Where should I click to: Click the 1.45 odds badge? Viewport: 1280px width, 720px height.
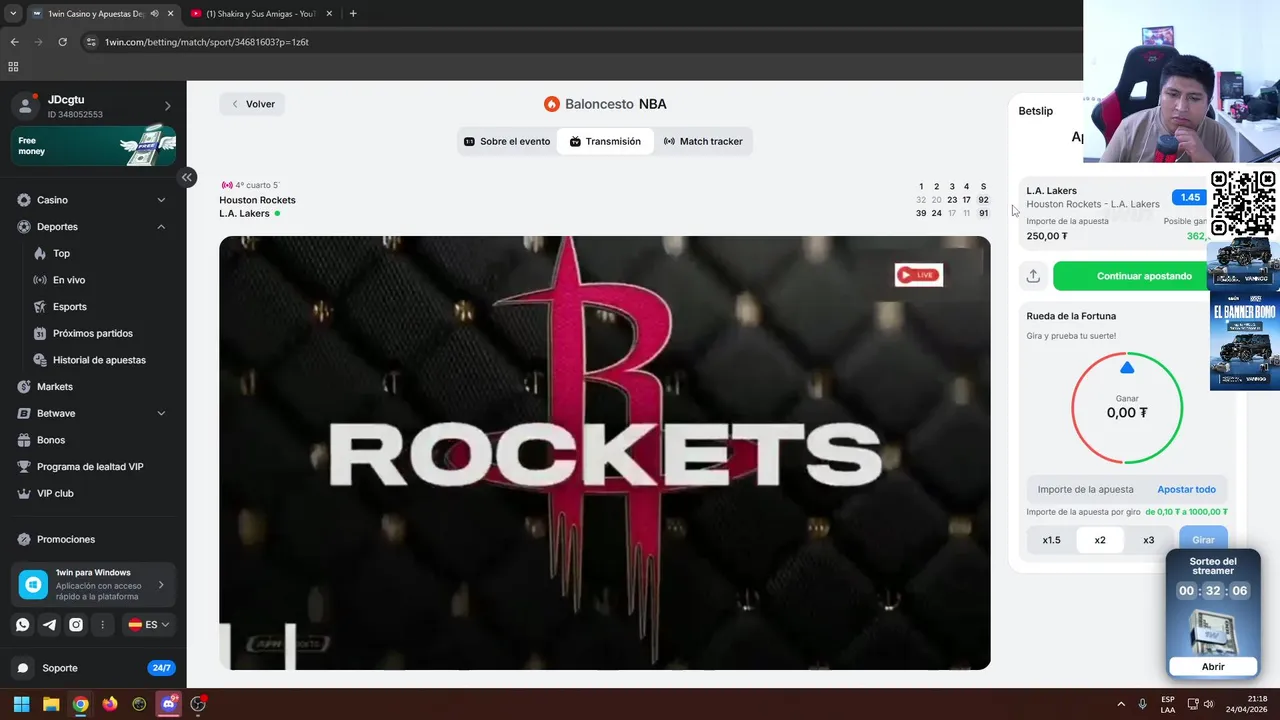pos(1189,197)
